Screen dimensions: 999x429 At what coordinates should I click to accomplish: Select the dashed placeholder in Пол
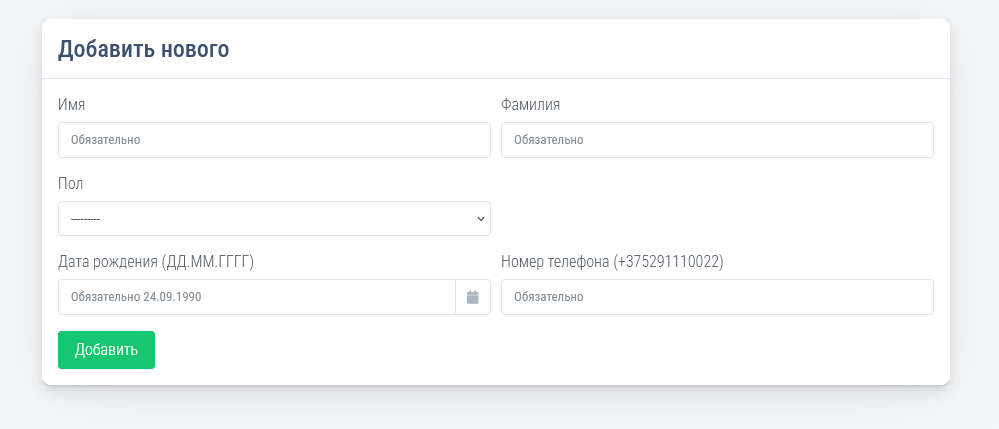coord(85,219)
